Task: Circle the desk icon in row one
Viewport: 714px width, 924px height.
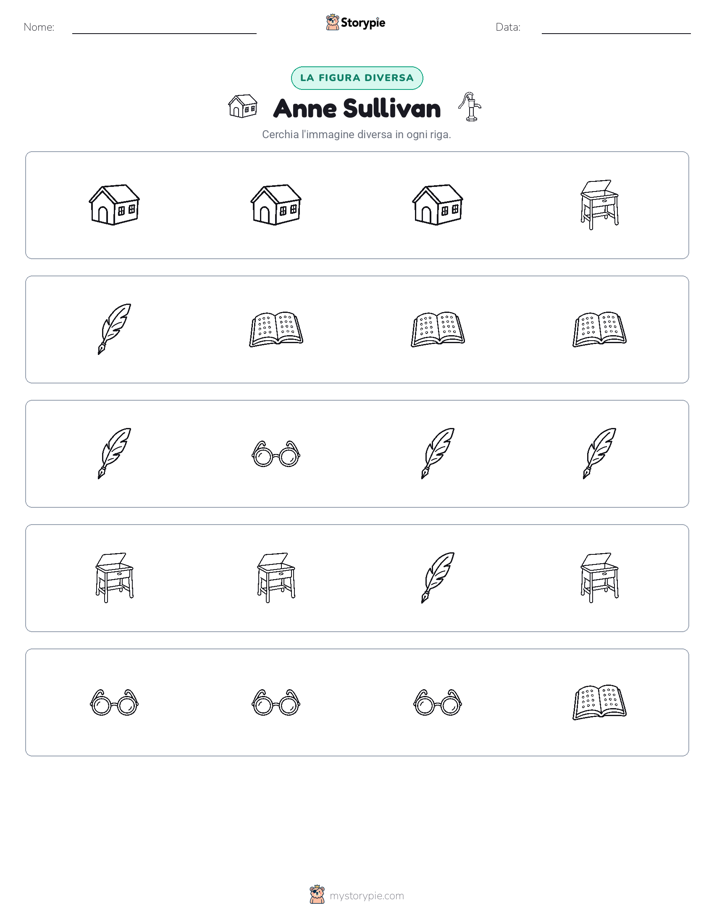Action: click(x=599, y=204)
